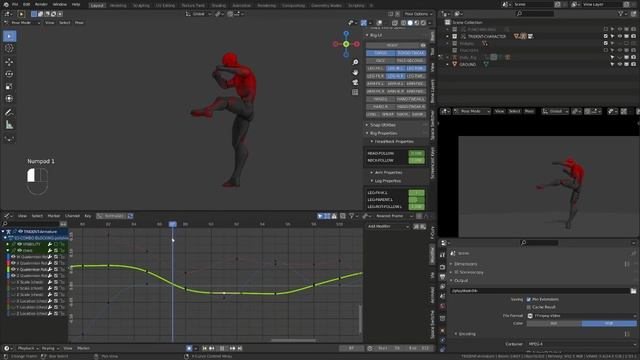Collapse the Output panel
The image size is (640, 360).
tap(461, 280)
